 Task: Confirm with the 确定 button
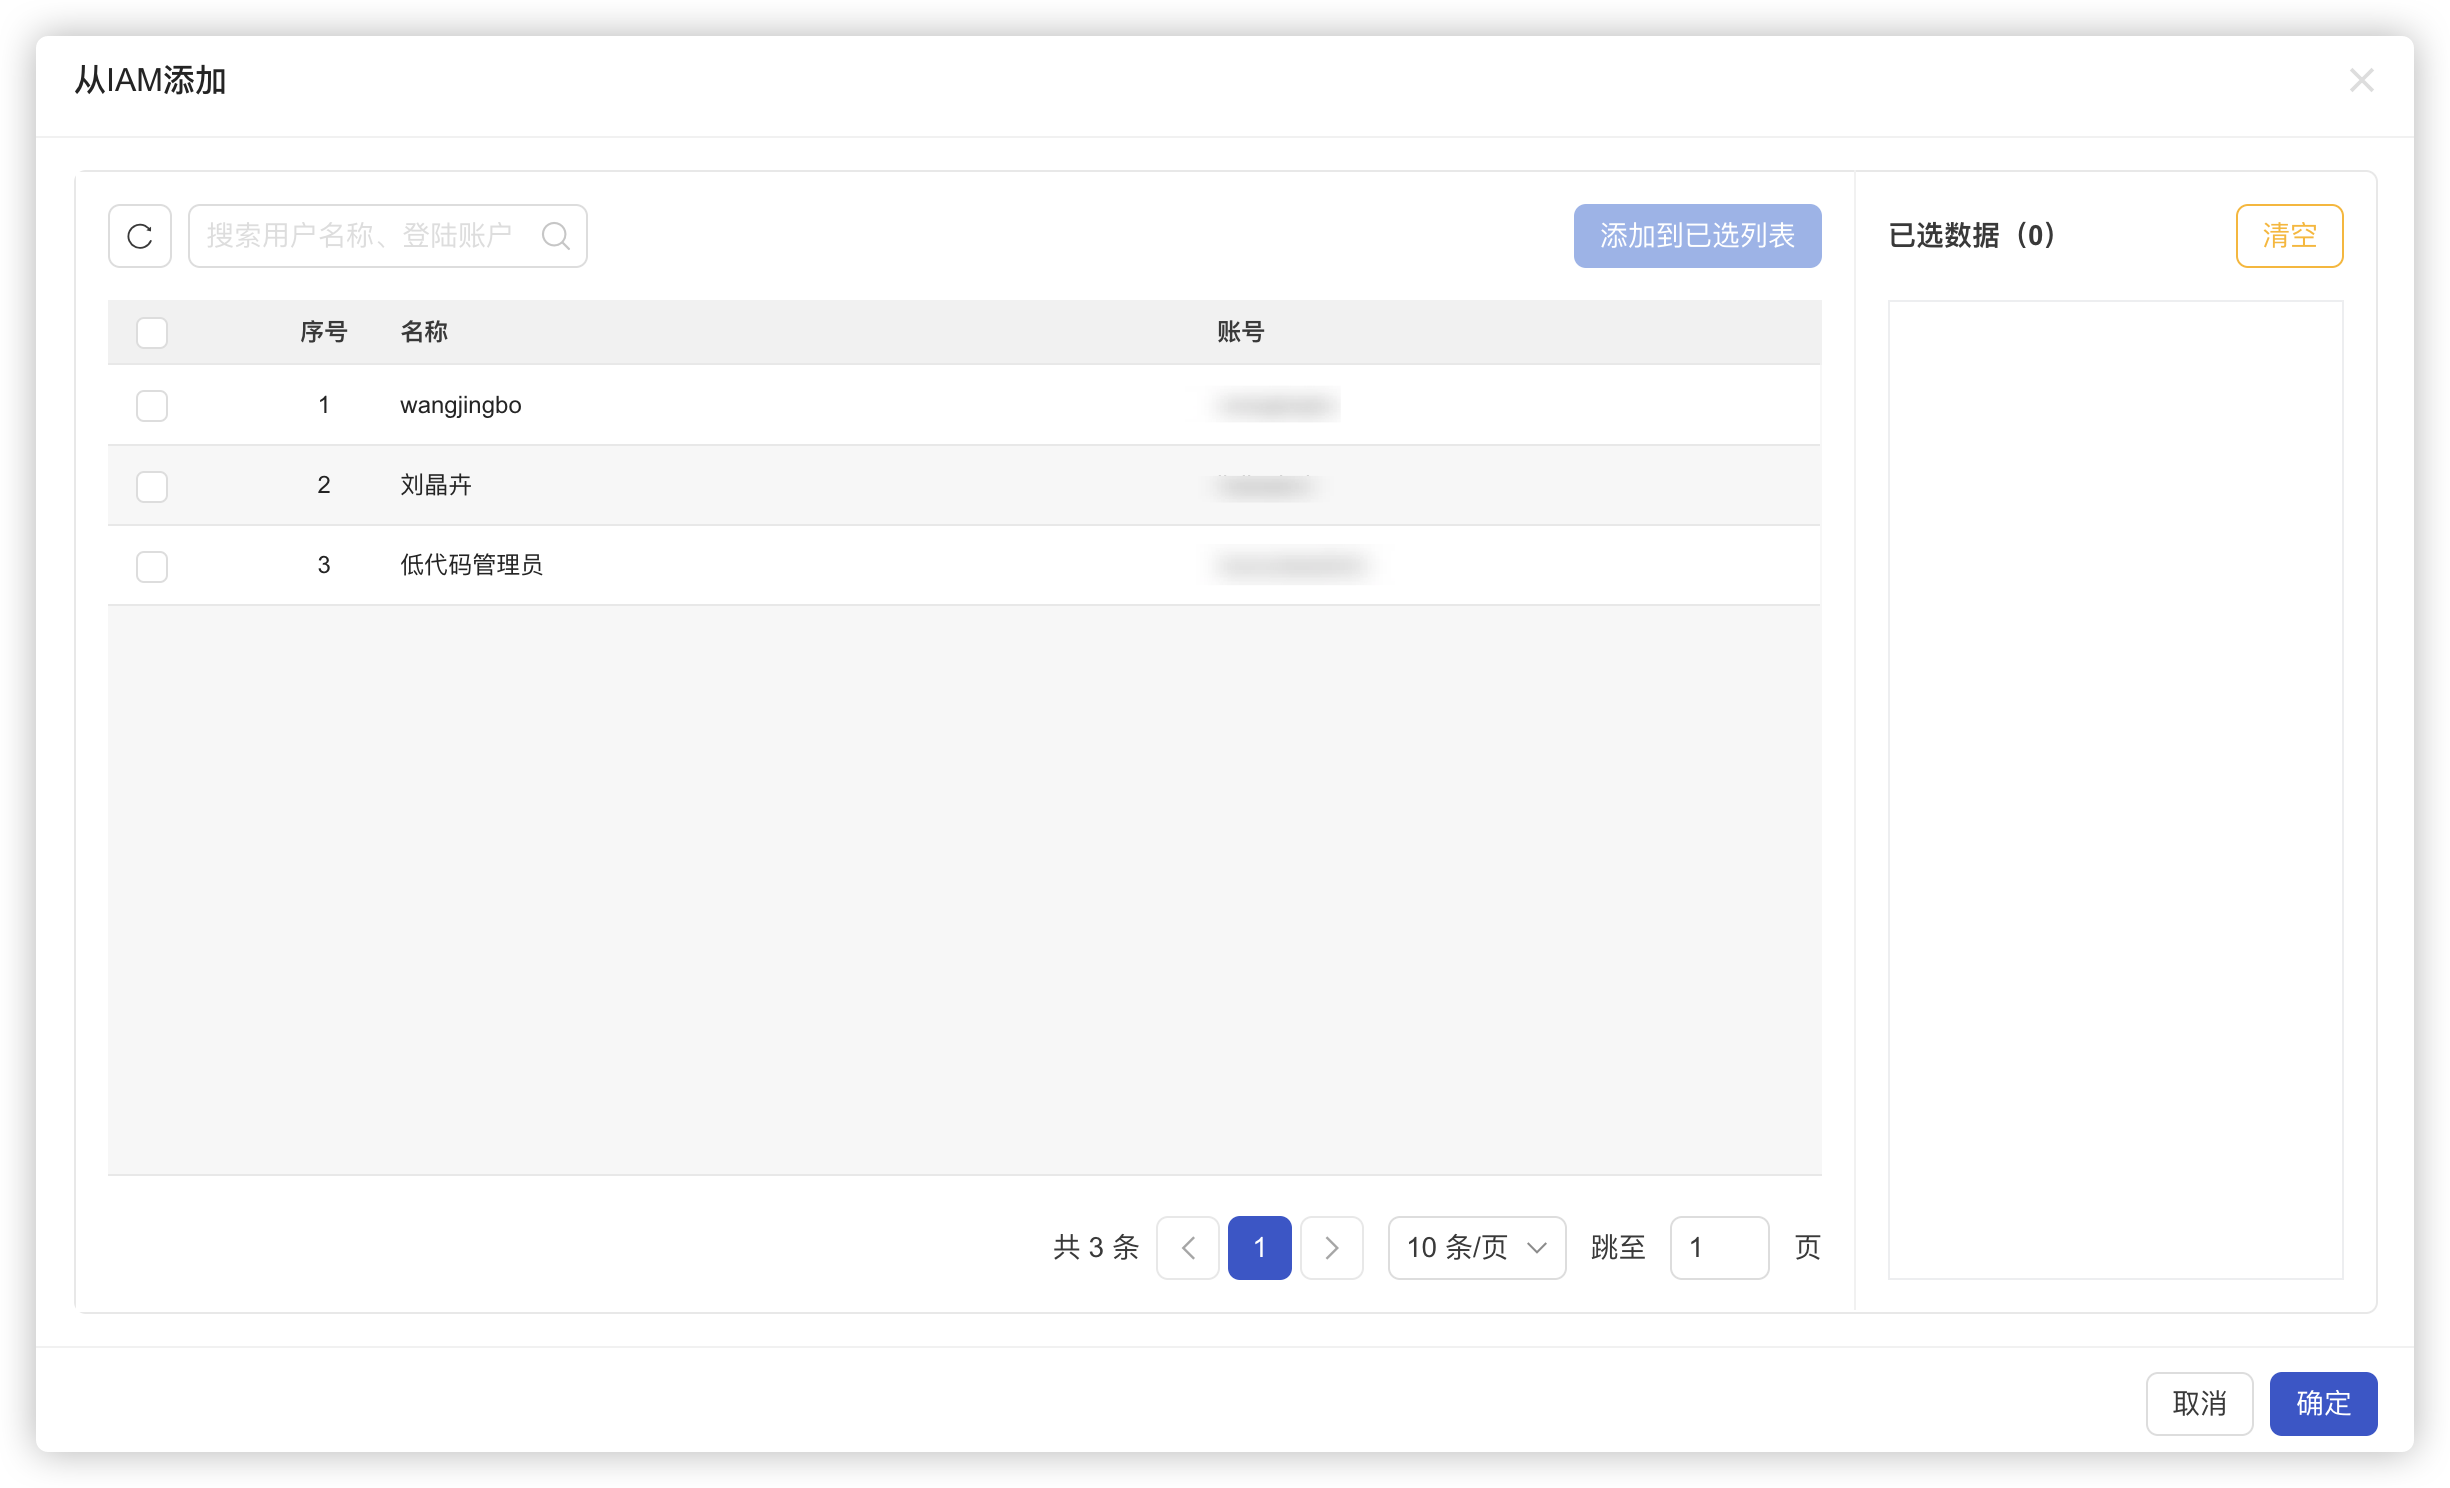[2323, 1403]
